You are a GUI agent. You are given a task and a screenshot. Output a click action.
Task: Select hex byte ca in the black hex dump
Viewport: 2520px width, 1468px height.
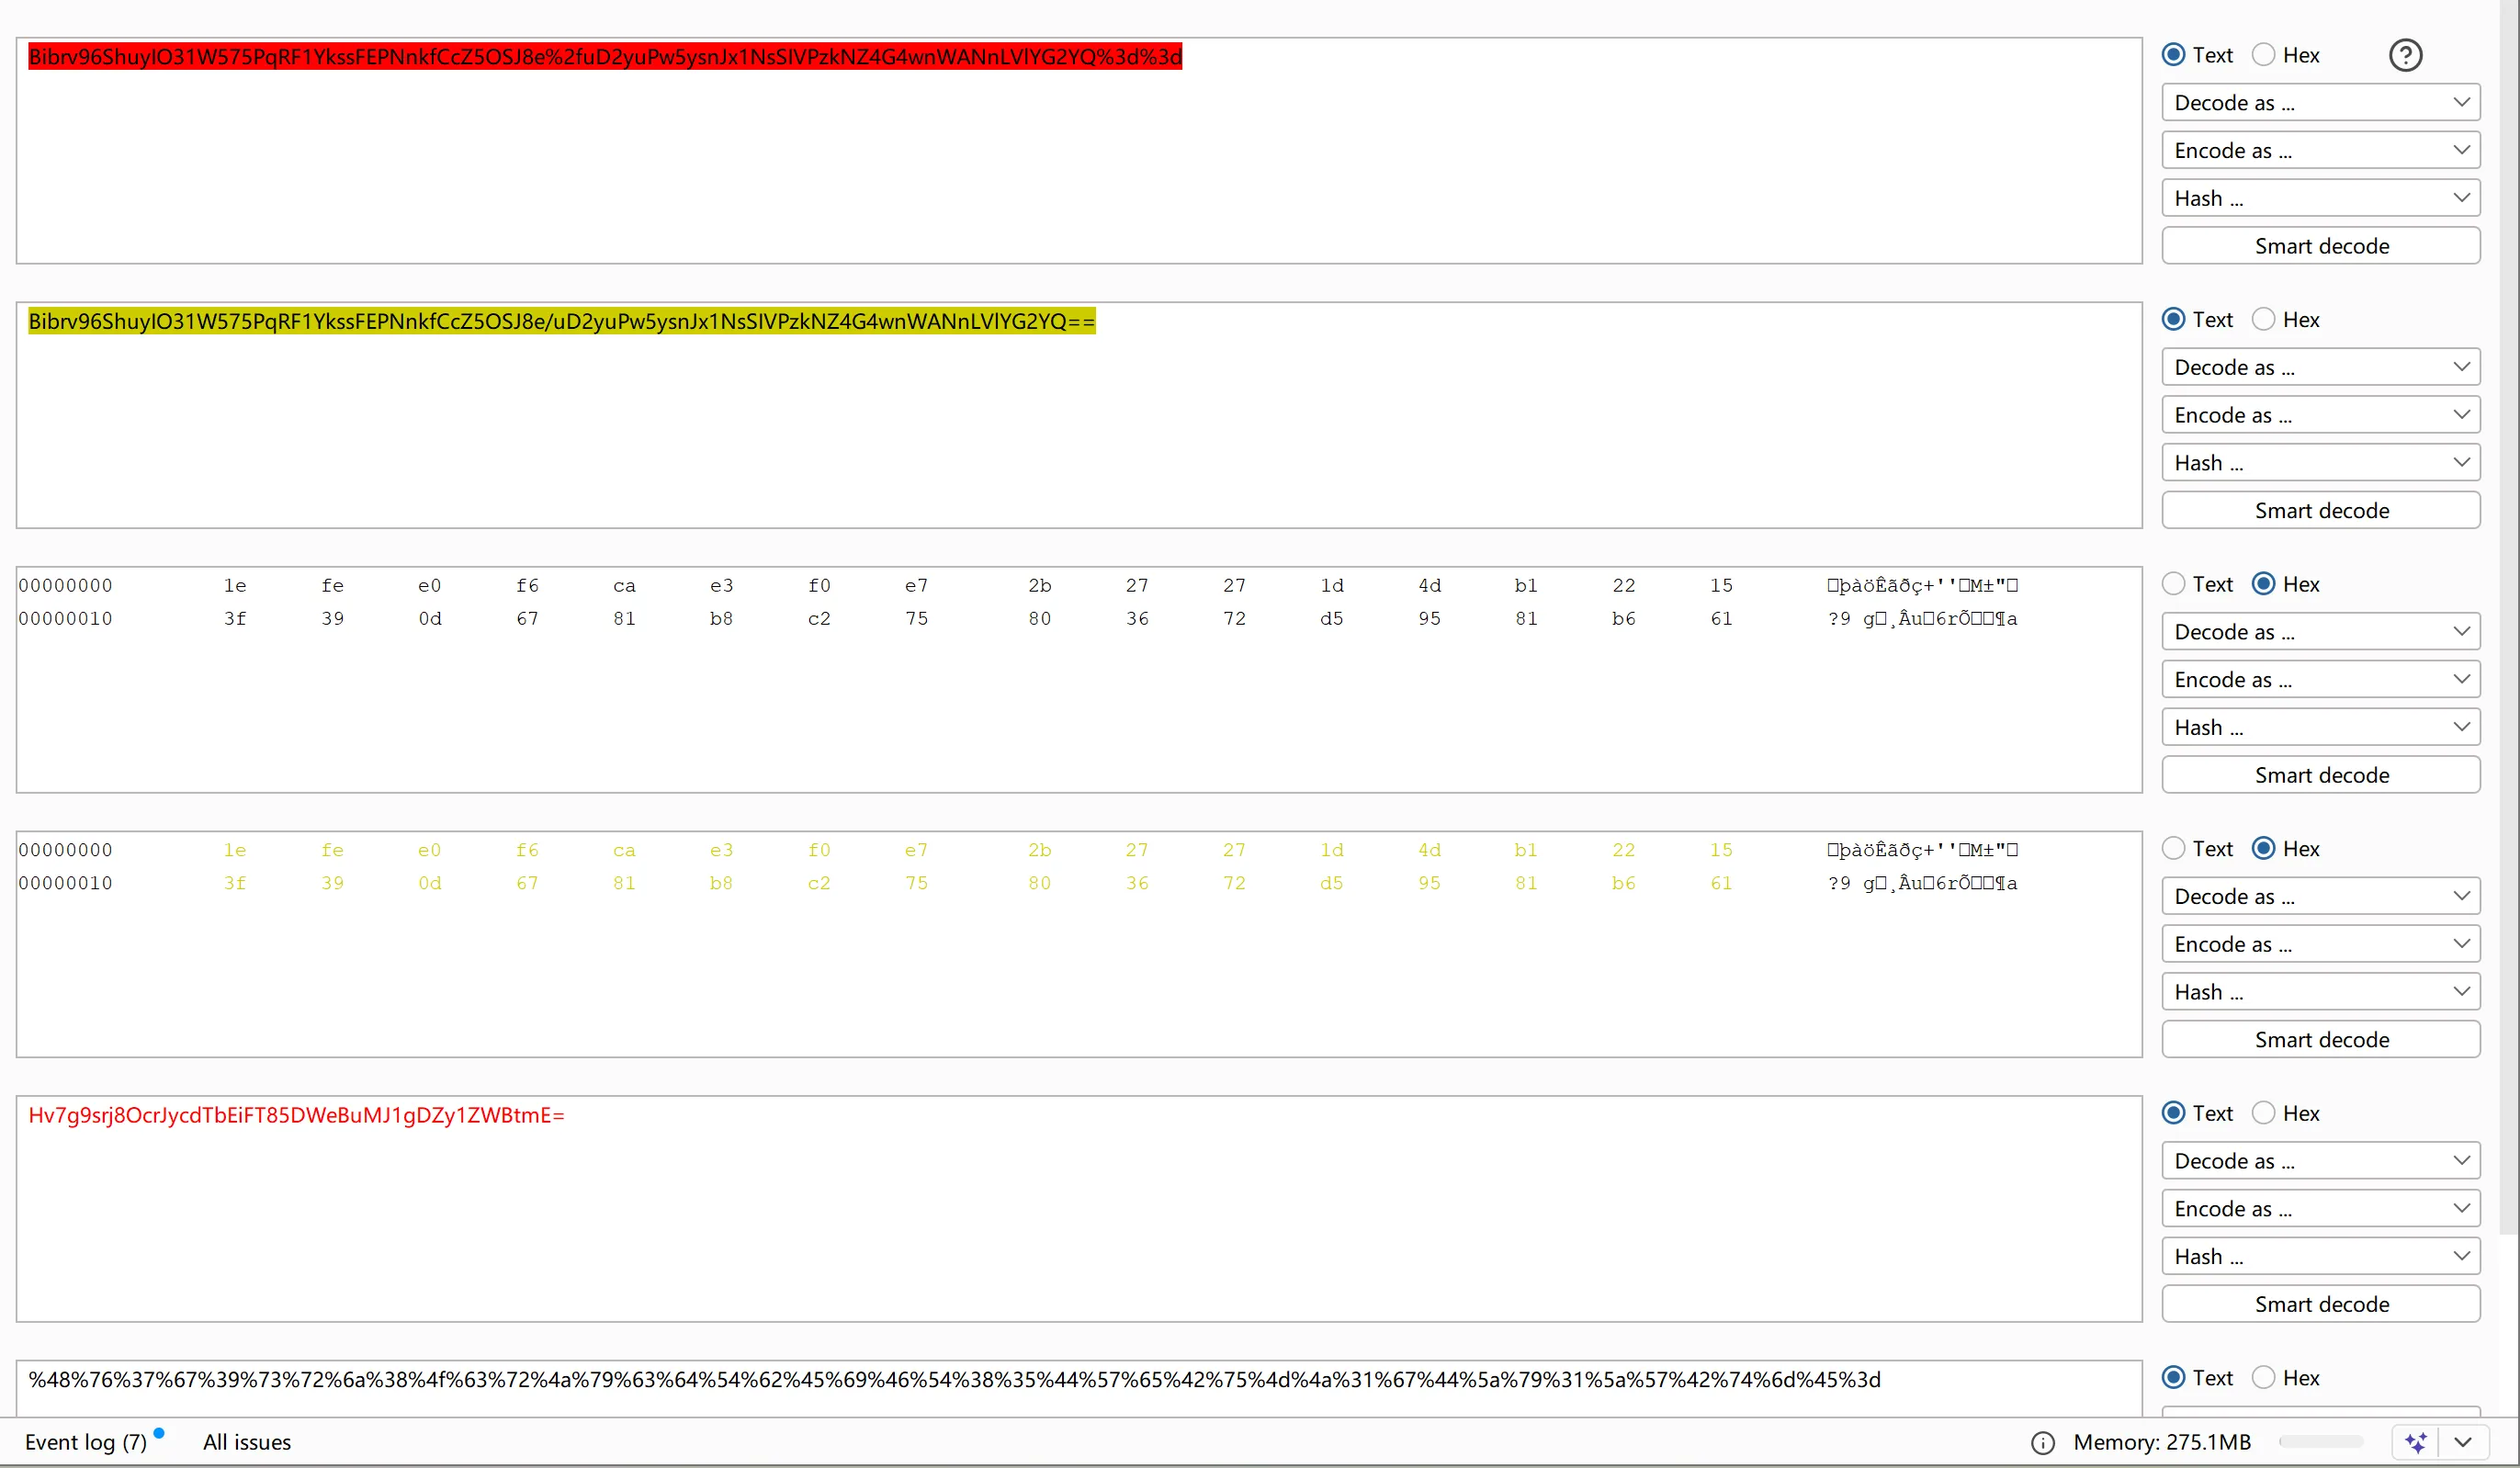pos(624,585)
